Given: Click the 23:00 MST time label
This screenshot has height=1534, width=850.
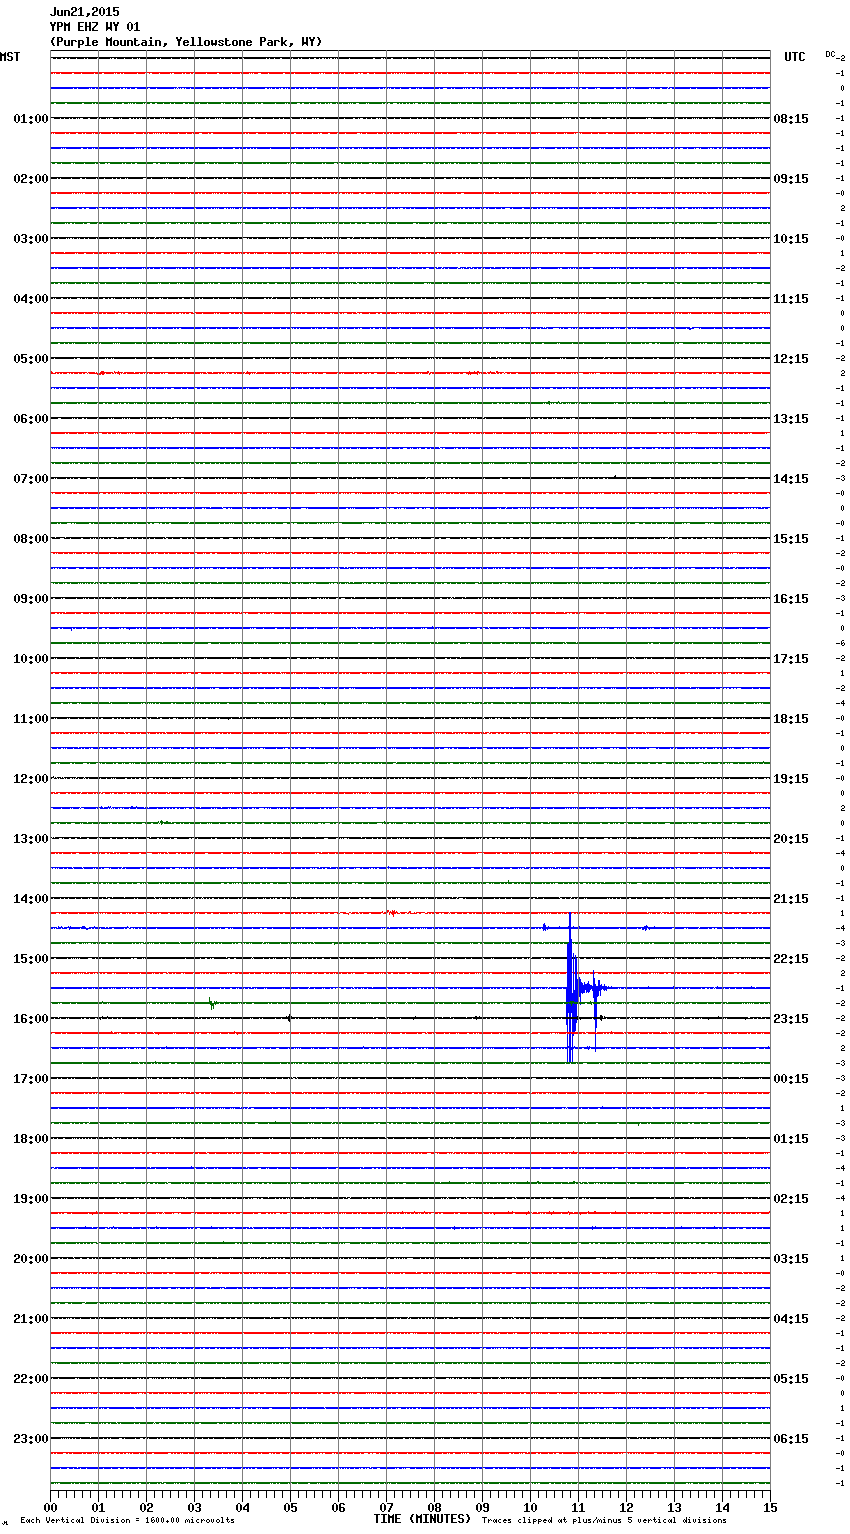Looking at the screenshot, I should coord(31,1439).
